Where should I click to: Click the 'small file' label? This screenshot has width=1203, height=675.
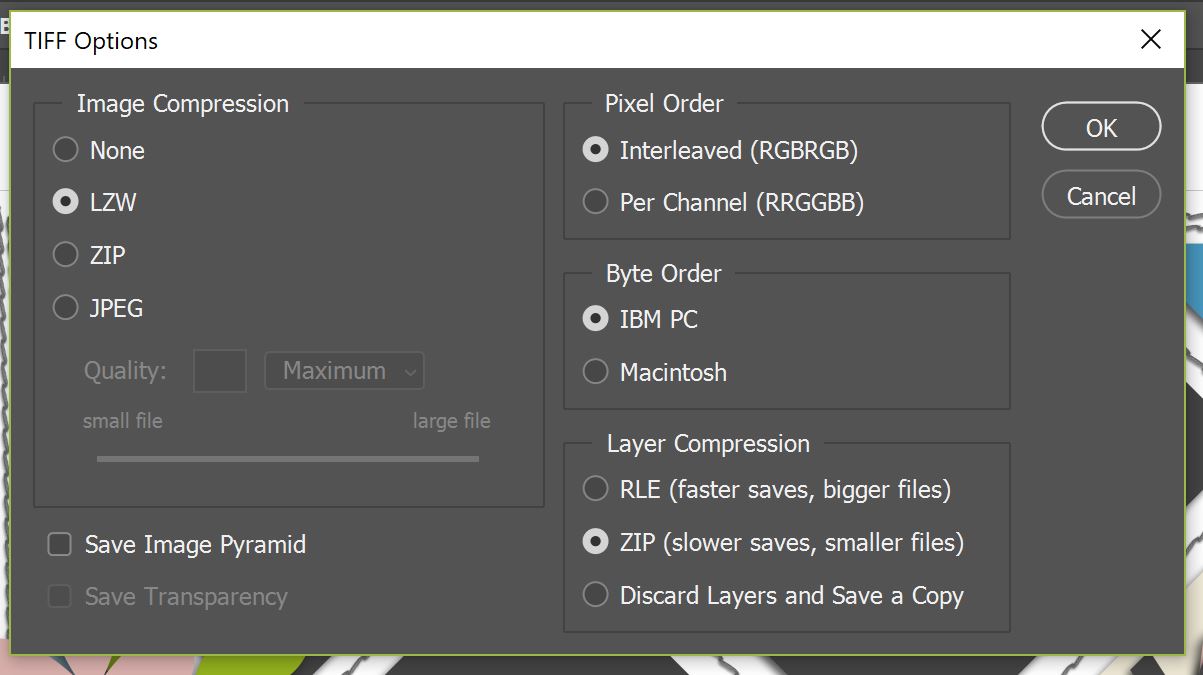click(123, 421)
